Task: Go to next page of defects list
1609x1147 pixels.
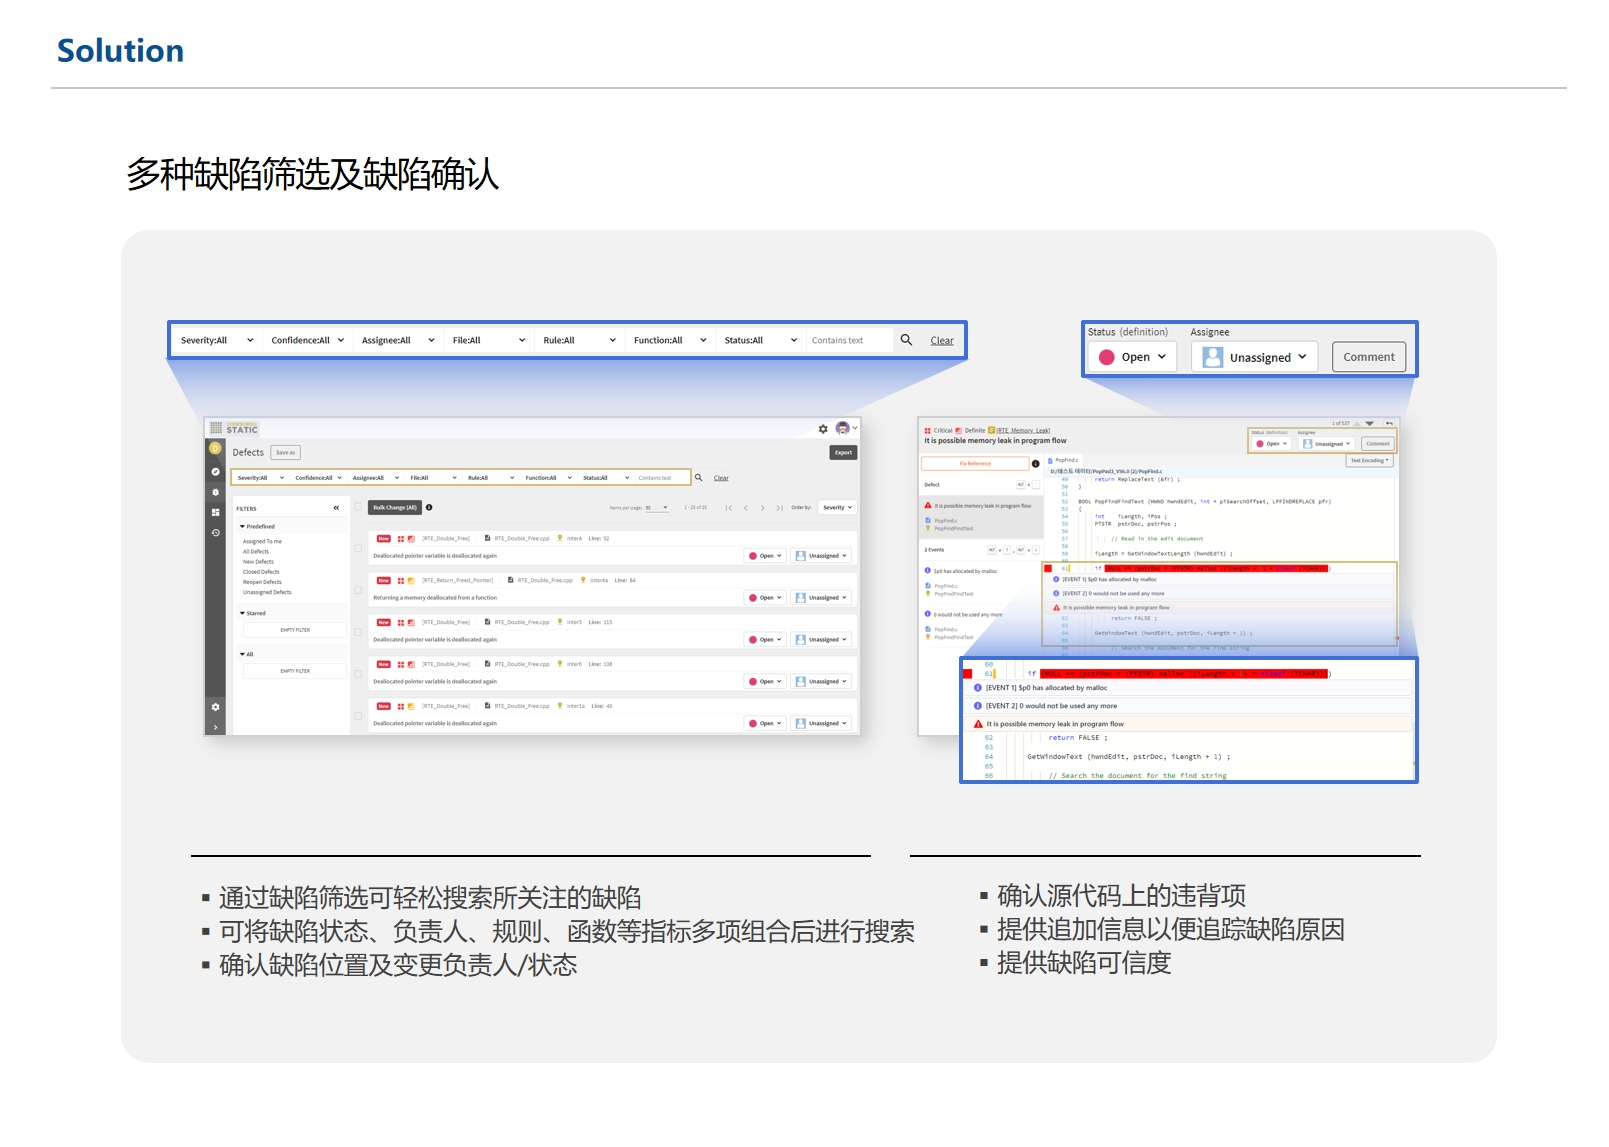Action: tap(763, 508)
